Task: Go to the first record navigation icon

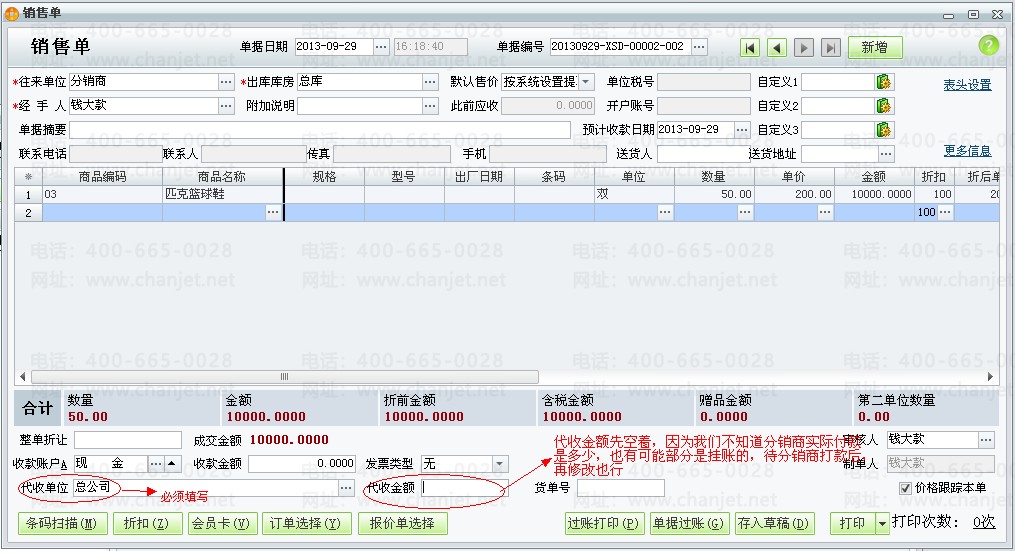Action: click(750, 47)
